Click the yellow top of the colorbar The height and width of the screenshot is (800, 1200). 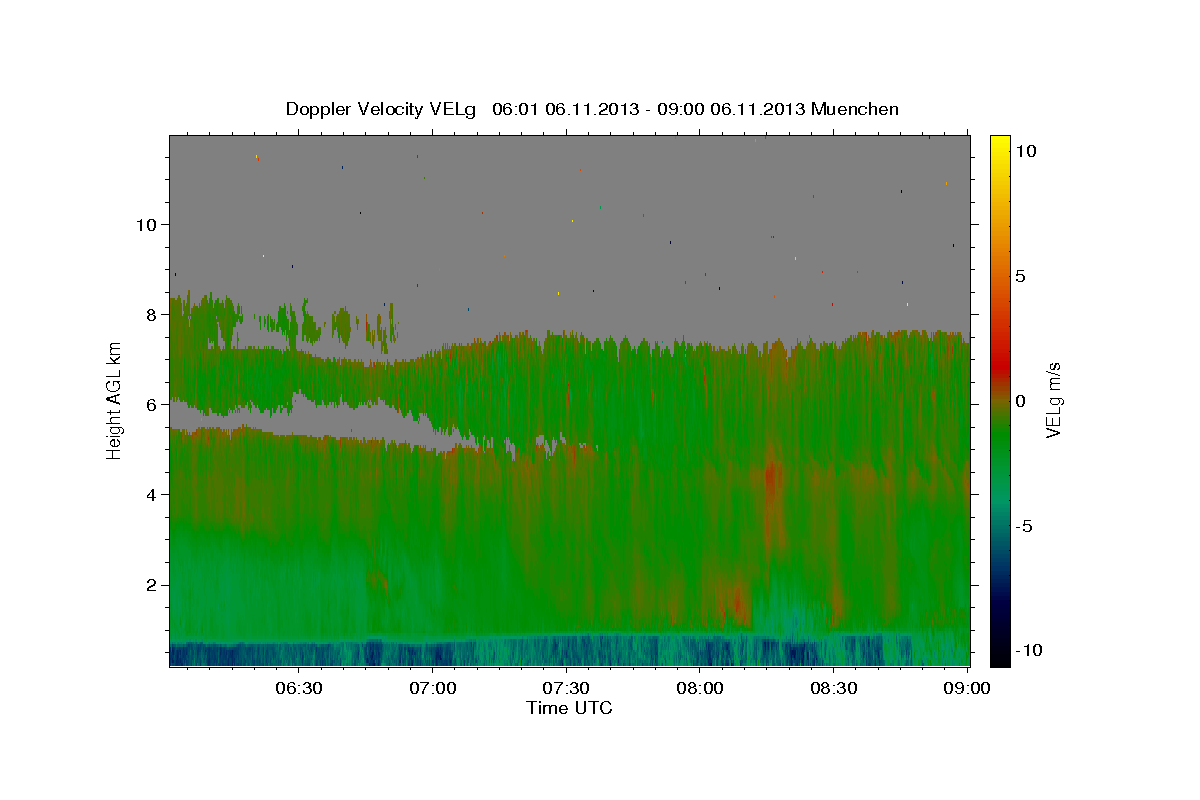[x=999, y=145]
